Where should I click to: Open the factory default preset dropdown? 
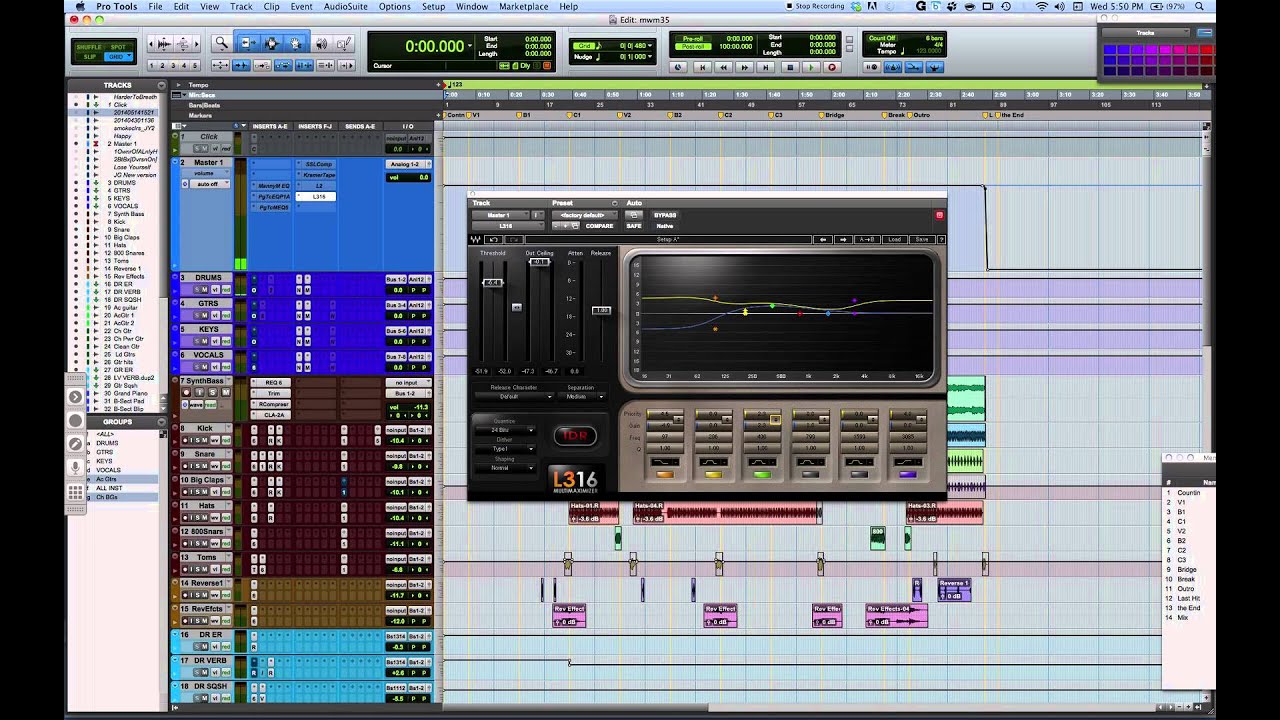tap(584, 215)
